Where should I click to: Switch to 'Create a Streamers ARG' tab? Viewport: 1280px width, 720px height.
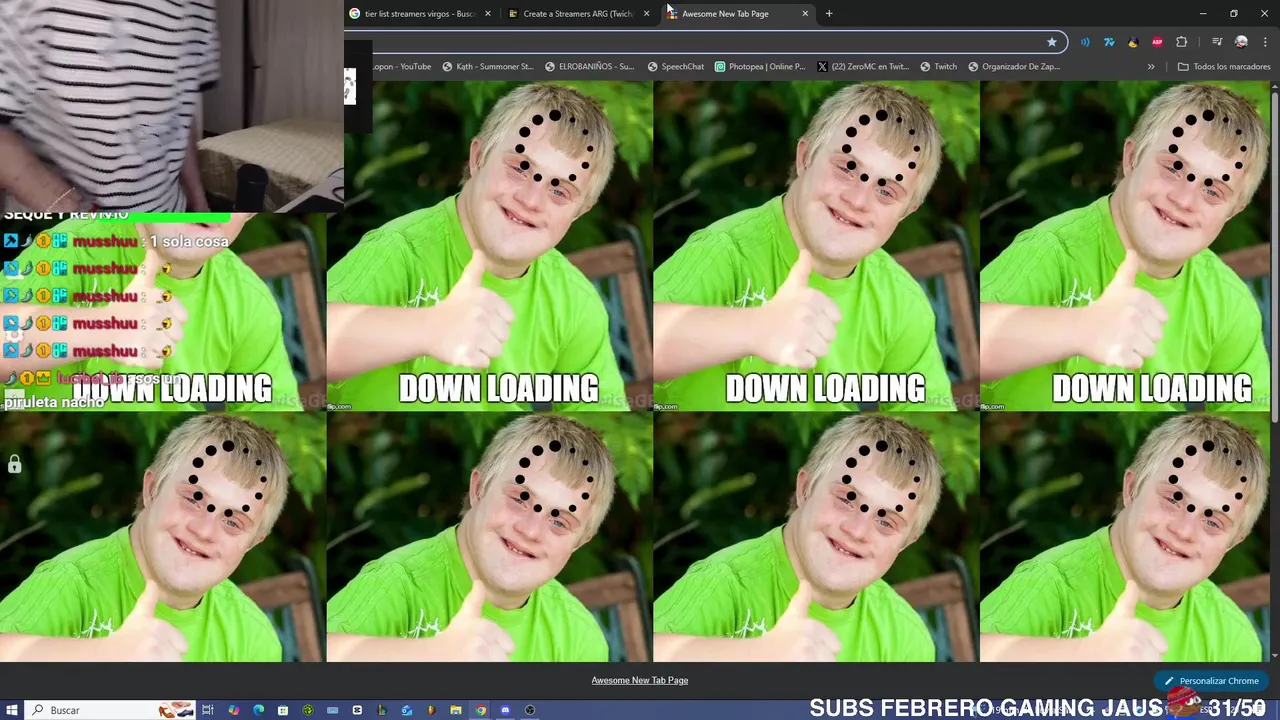coord(579,14)
